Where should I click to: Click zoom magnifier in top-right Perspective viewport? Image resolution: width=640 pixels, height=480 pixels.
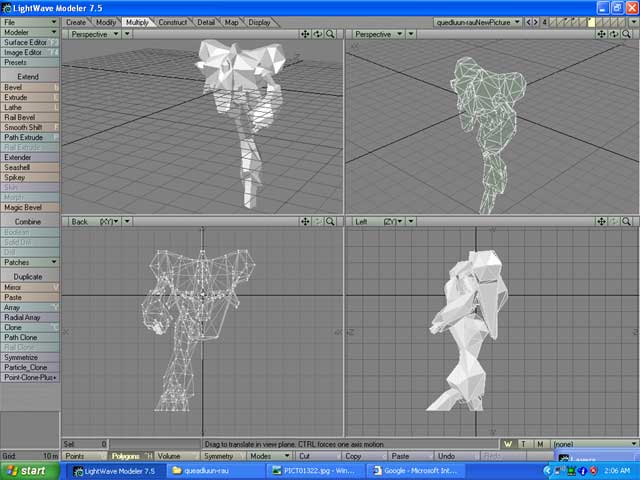[x=627, y=34]
